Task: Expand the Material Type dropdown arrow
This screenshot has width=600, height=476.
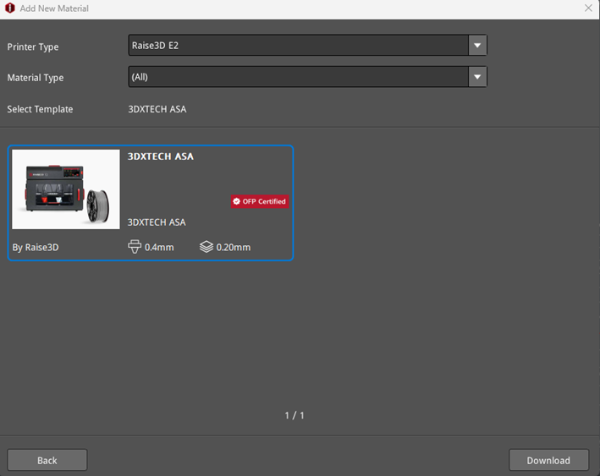Action: (478, 77)
